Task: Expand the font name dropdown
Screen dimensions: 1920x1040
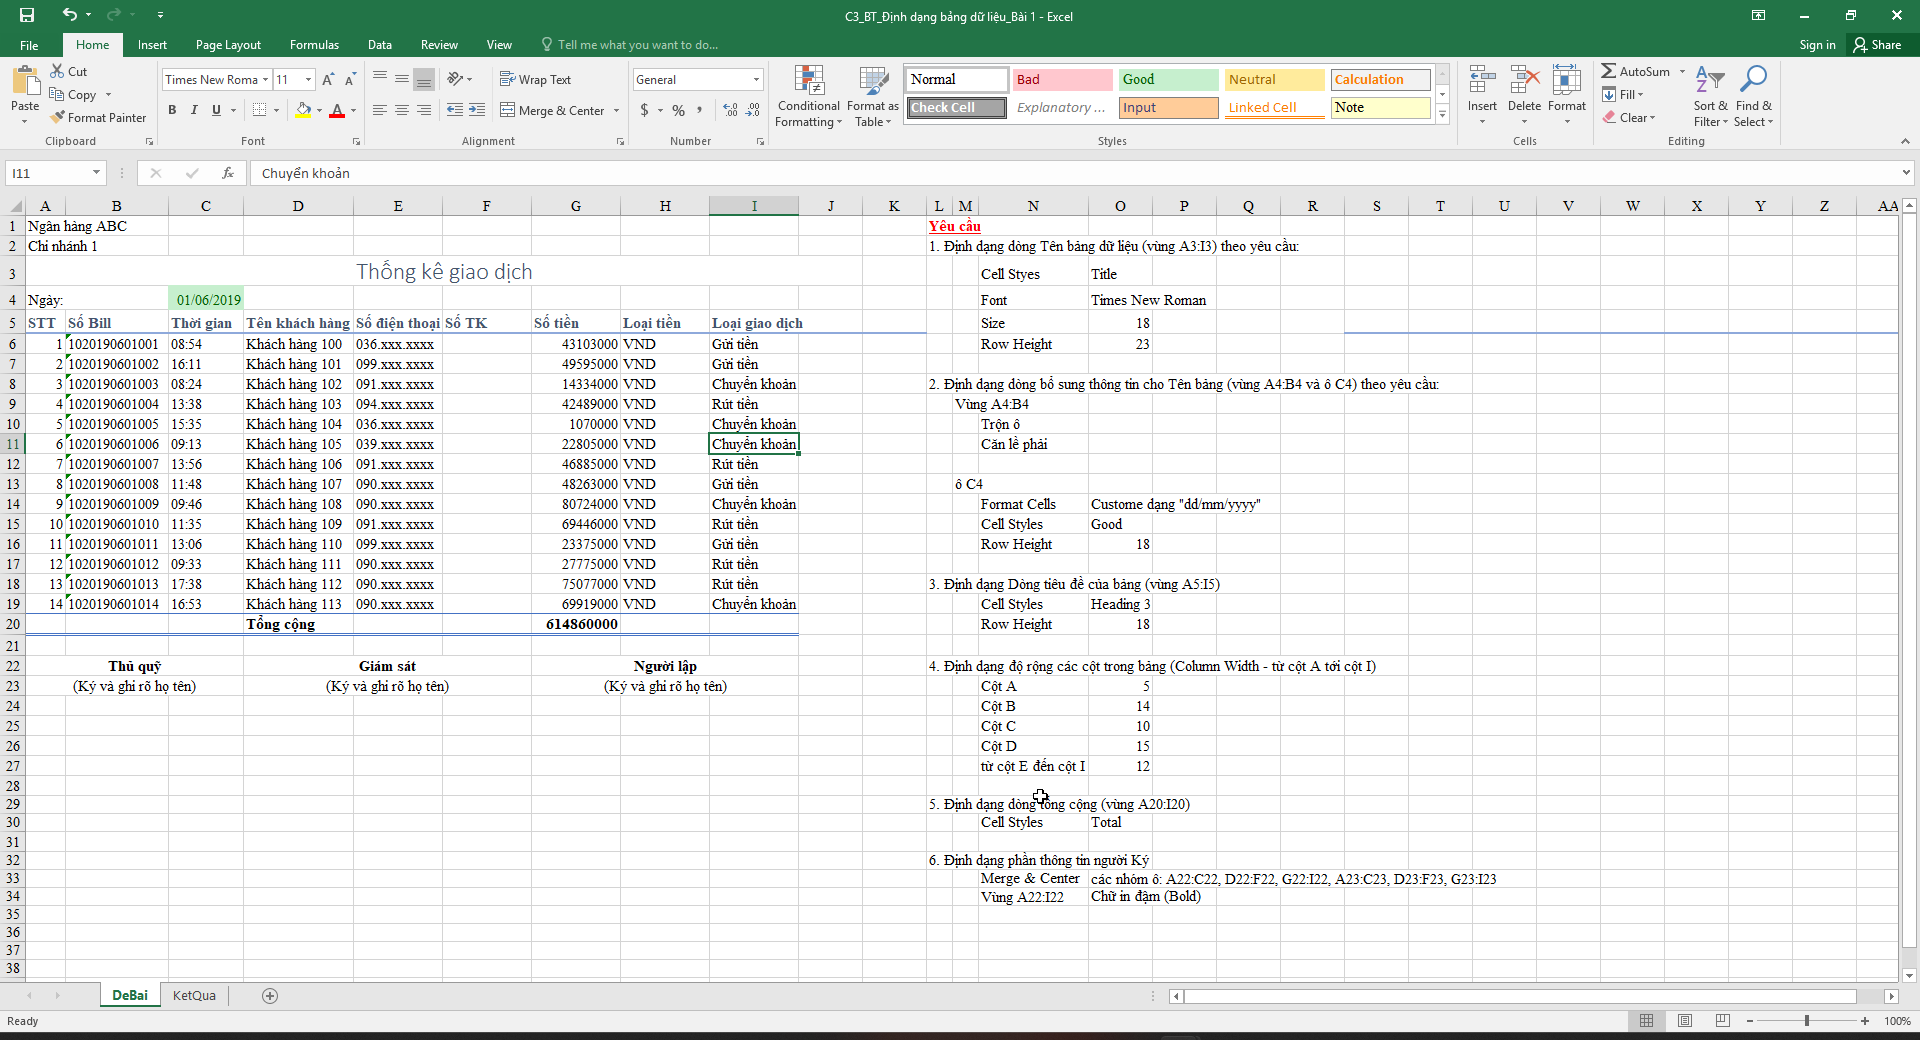Action: pyautogui.click(x=266, y=80)
